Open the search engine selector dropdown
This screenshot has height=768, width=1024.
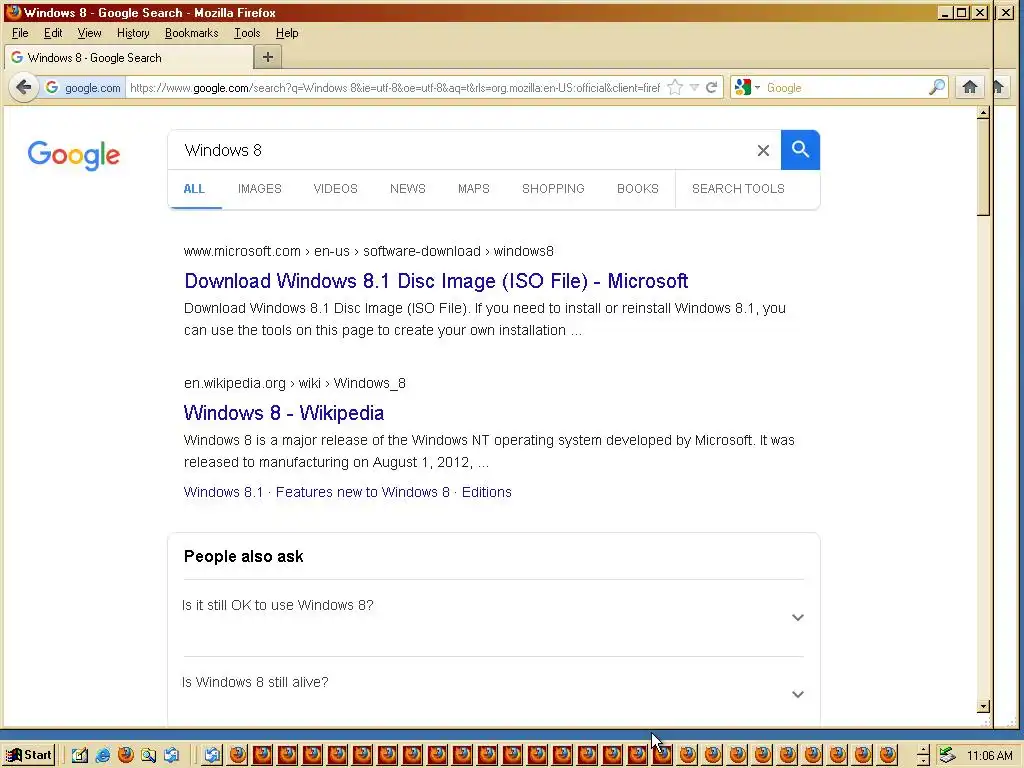coord(748,87)
